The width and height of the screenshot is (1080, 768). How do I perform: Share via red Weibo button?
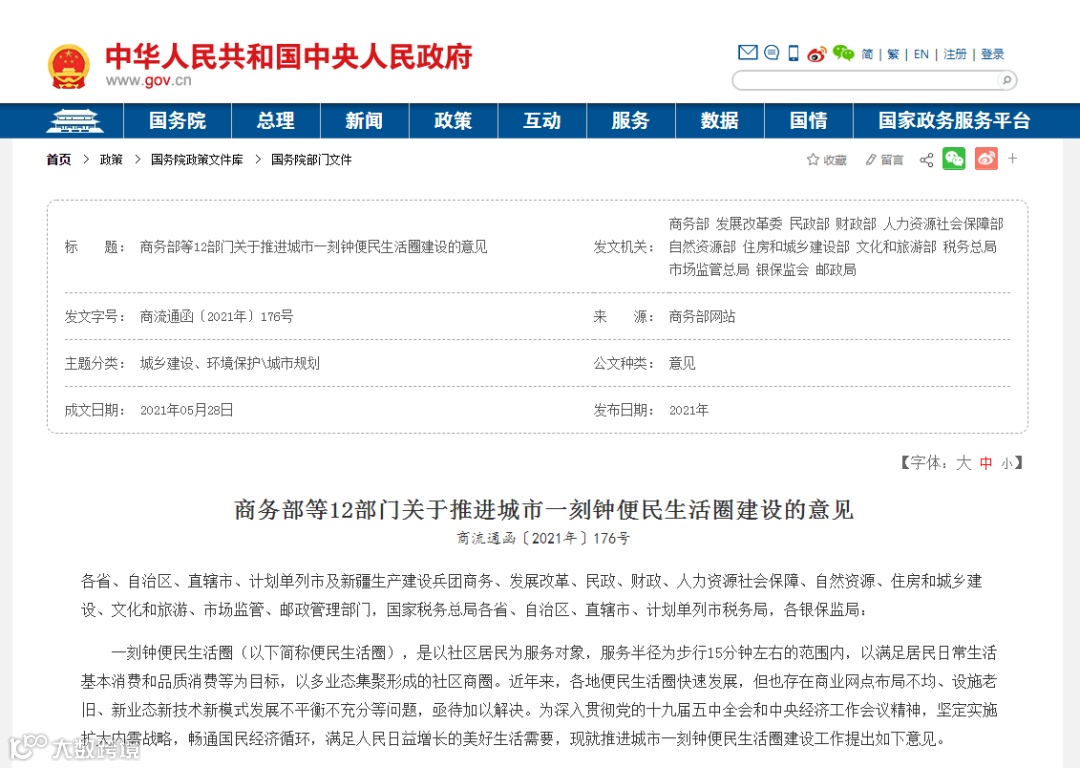(986, 159)
